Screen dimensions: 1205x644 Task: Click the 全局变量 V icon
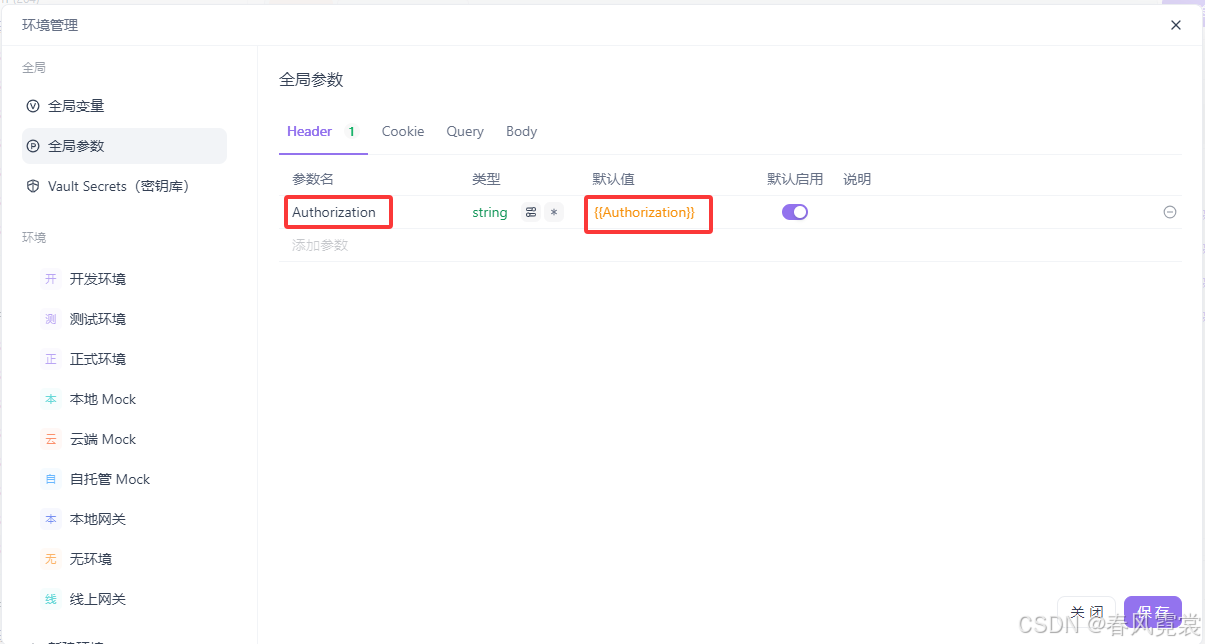click(x=33, y=106)
